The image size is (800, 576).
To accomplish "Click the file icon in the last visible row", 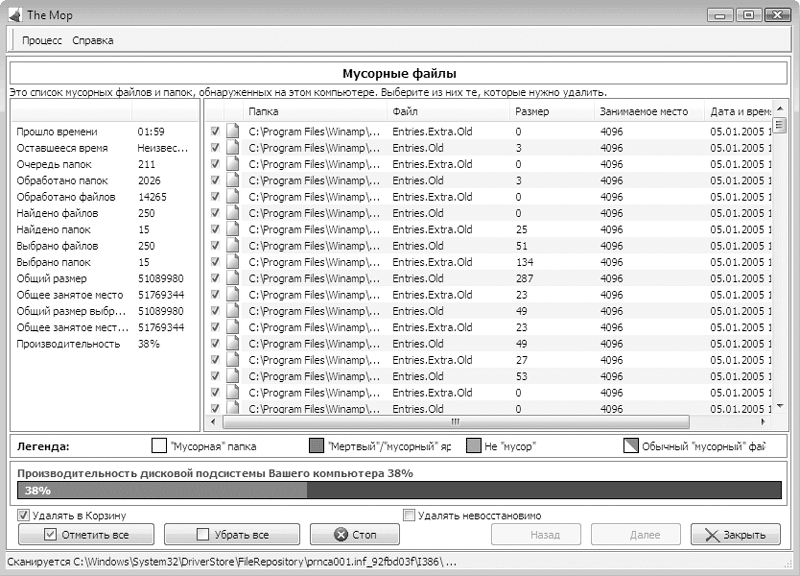I will (x=232, y=409).
